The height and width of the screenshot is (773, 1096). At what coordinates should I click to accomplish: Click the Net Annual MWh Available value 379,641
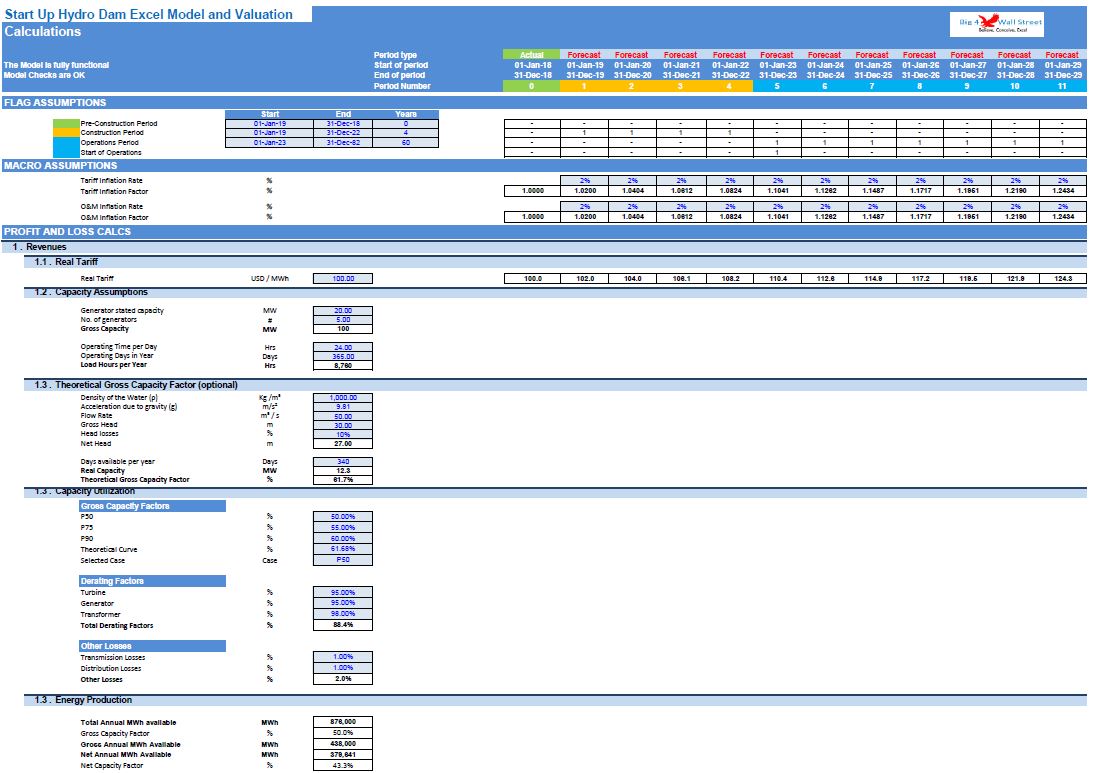click(x=342, y=754)
